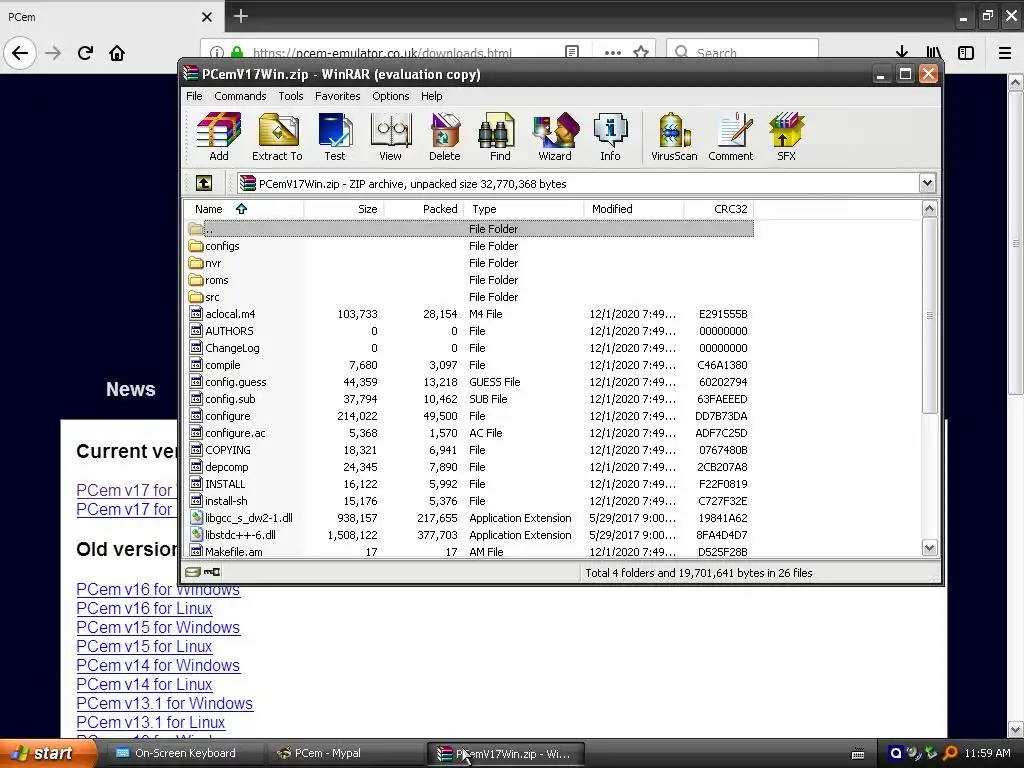The width and height of the screenshot is (1024, 768).
Task: Close the PCem browser tab
Action: point(206,17)
